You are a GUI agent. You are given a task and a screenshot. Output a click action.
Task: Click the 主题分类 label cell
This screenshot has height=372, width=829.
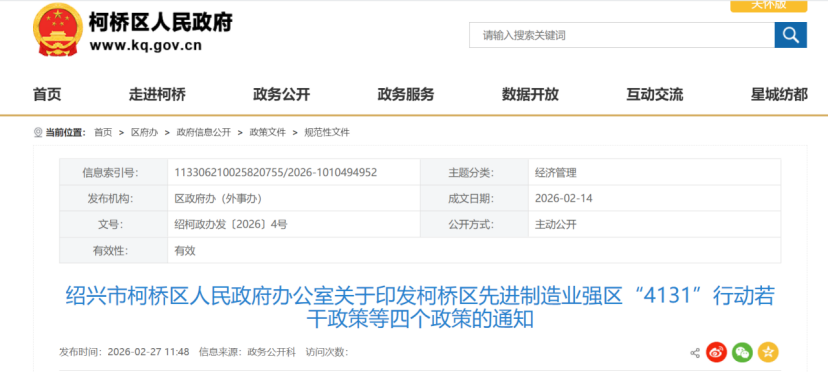click(x=474, y=172)
